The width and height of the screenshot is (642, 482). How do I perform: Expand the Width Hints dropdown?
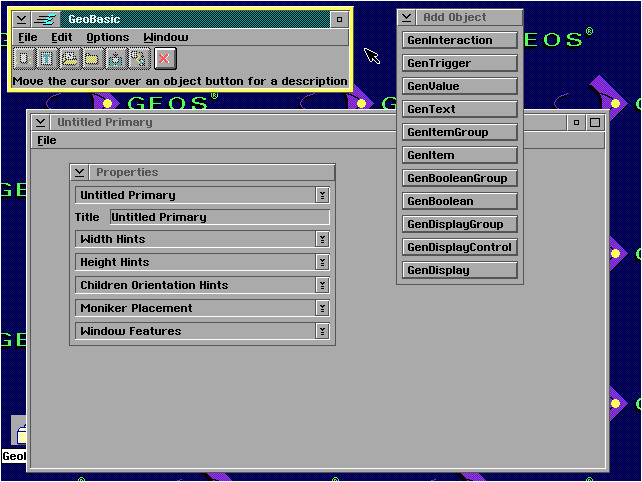tap(203, 239)
